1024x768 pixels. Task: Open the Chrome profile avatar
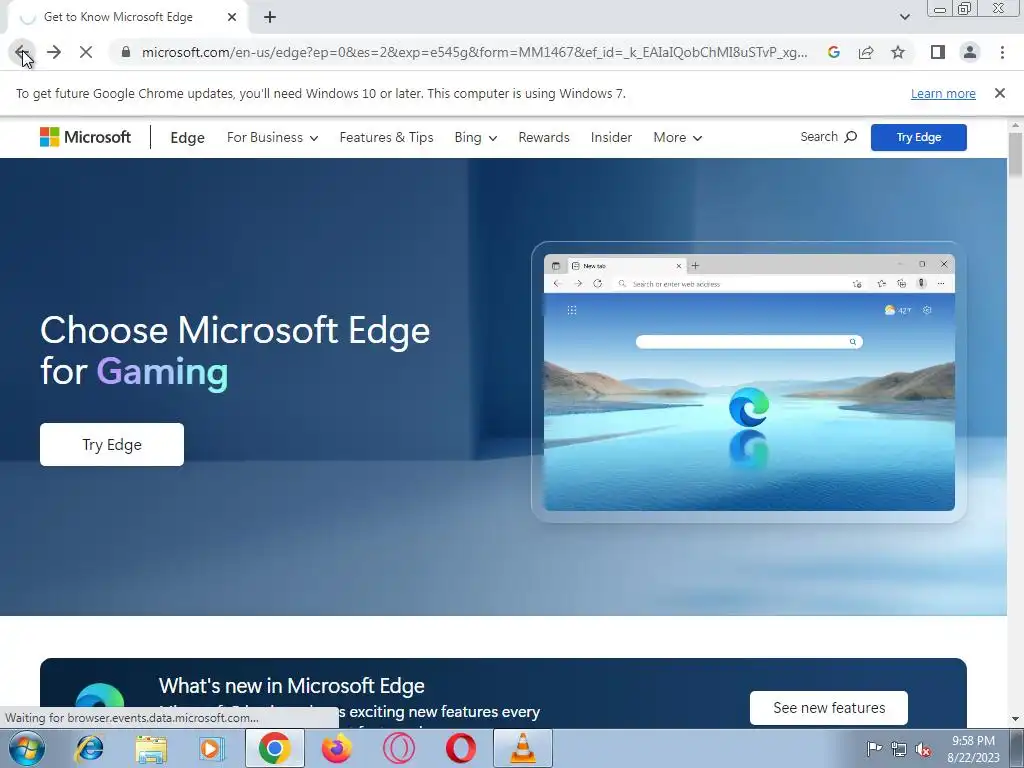pyautogui.click(x=970, y=52)
